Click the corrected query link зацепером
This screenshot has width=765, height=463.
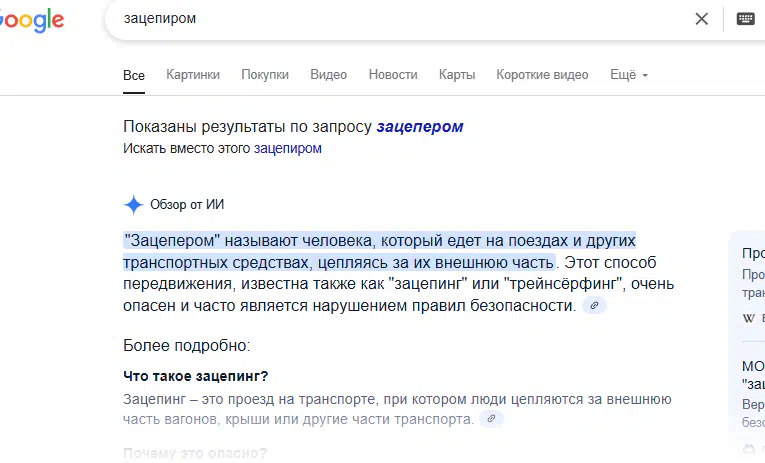(x=420, y=127)
